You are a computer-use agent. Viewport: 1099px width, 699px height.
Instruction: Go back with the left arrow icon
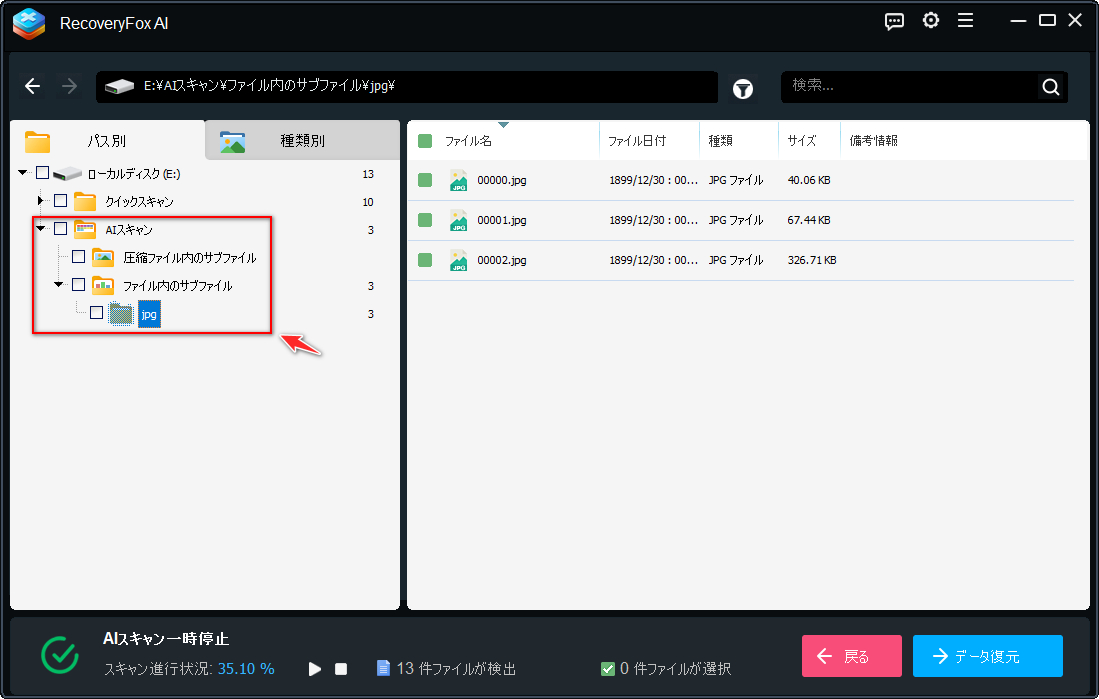tap(33, 86)
